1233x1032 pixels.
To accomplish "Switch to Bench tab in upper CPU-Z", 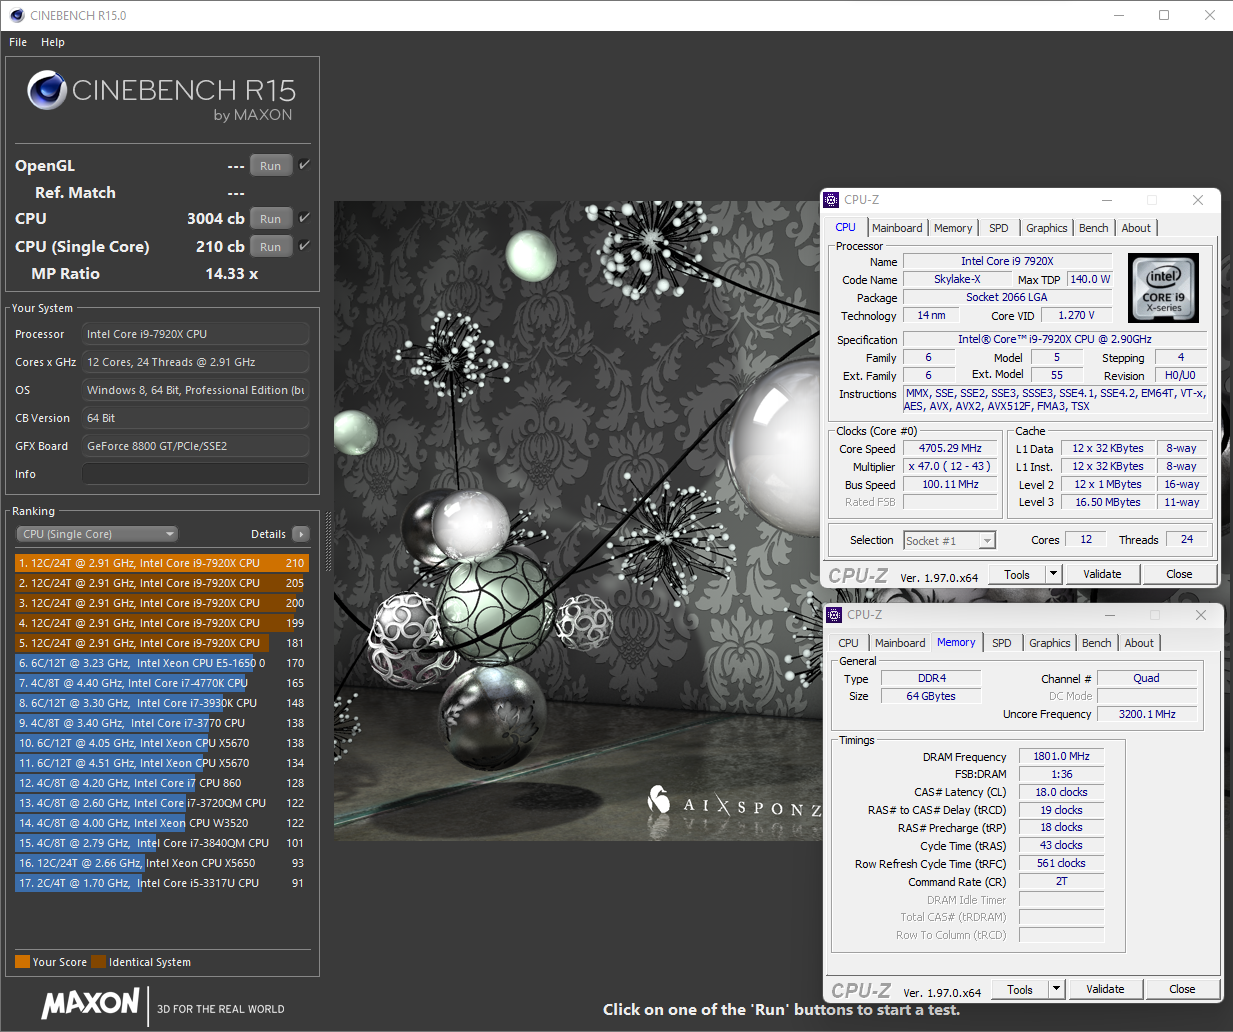I will (x=1094, y=228).
